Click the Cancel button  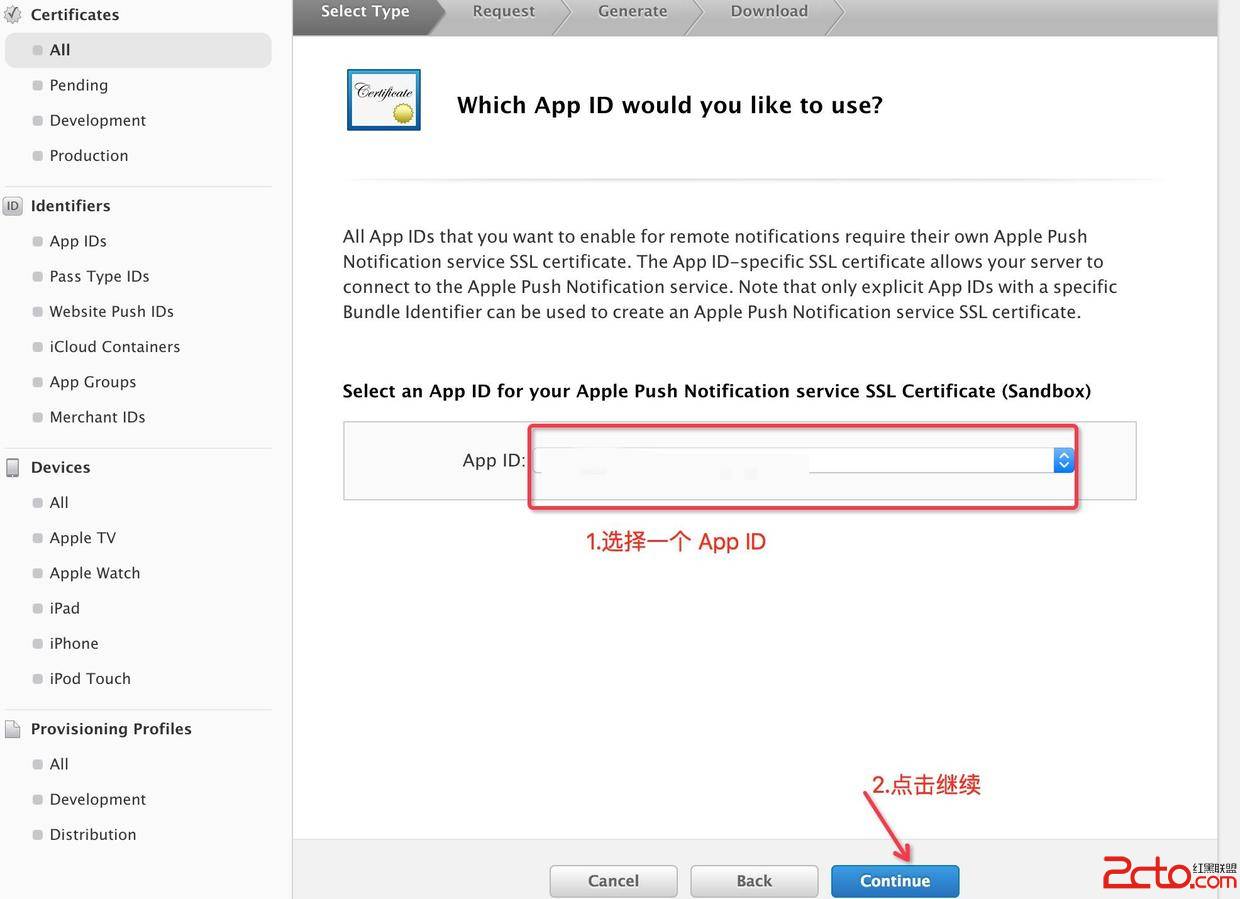click(613, 880)
